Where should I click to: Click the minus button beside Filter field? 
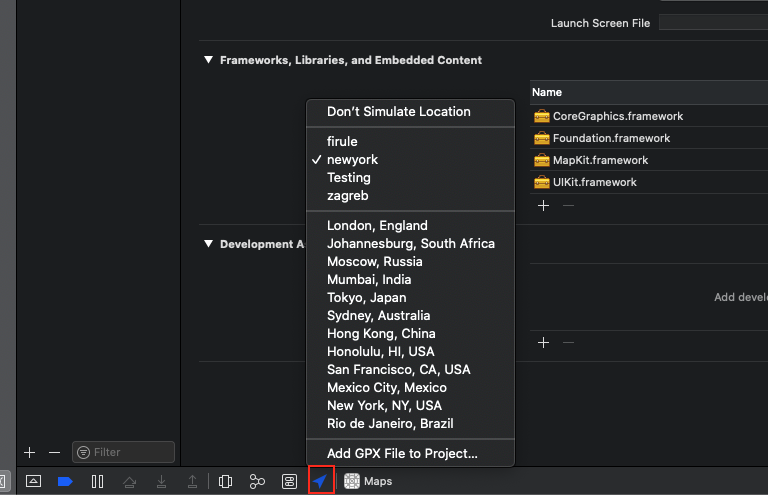pos(54,452)
